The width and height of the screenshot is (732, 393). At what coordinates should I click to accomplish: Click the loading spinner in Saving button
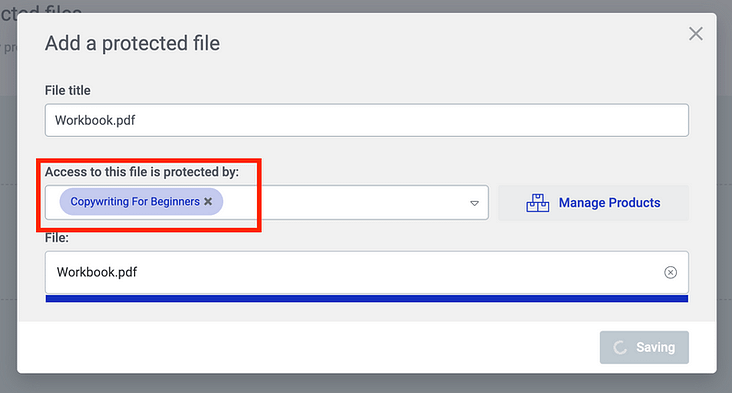click(620, 347)
